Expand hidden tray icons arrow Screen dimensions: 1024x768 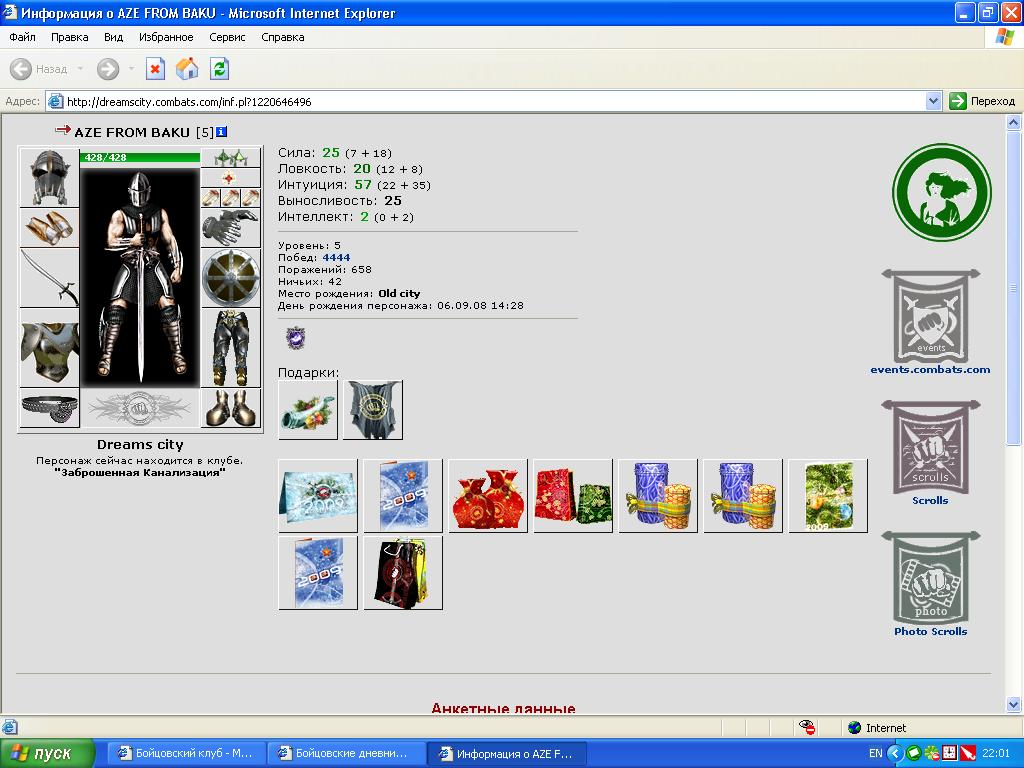[895, 754]
